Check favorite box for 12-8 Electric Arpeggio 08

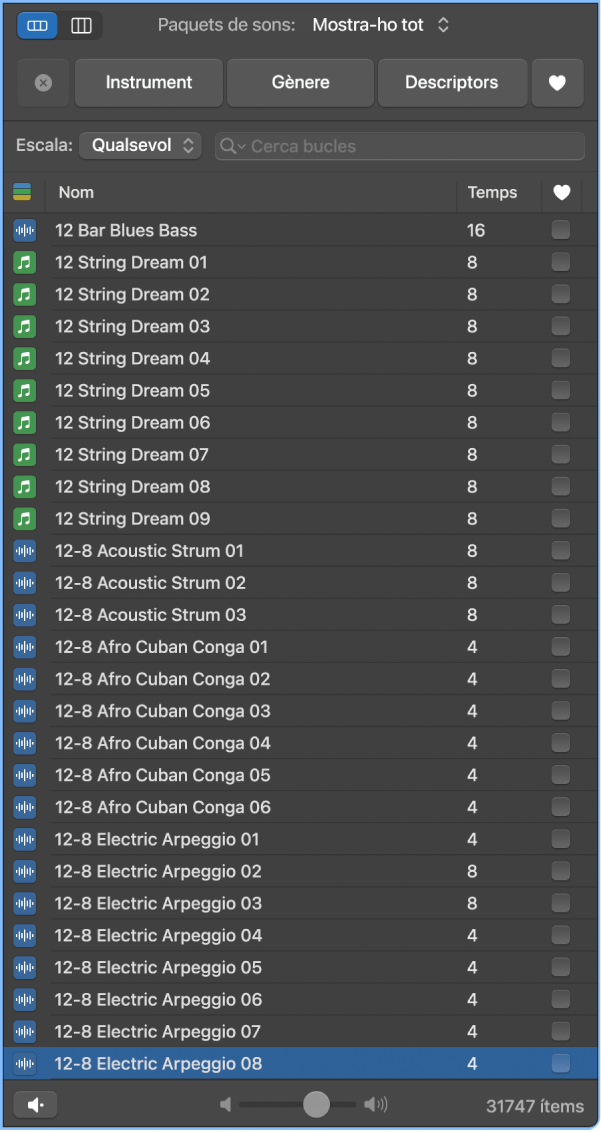[561, 1063]
